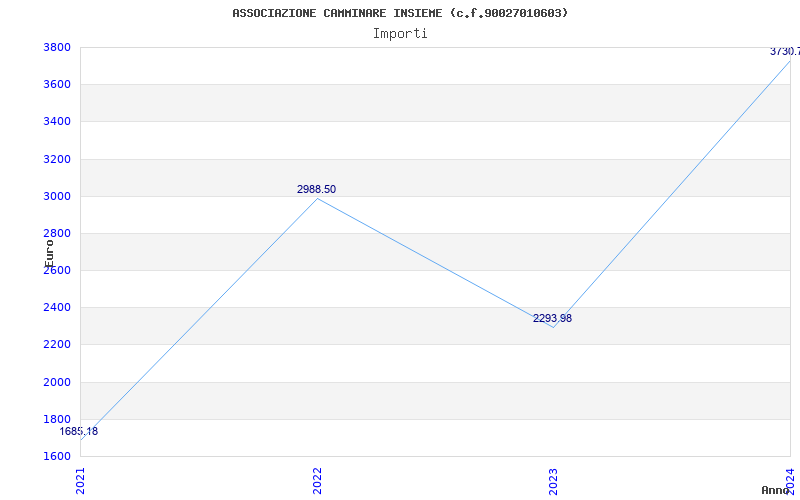The height and width of the screenshot is (500, 800).
Task: Click the 3000 y-axis tick label
Action: (57, 196)
